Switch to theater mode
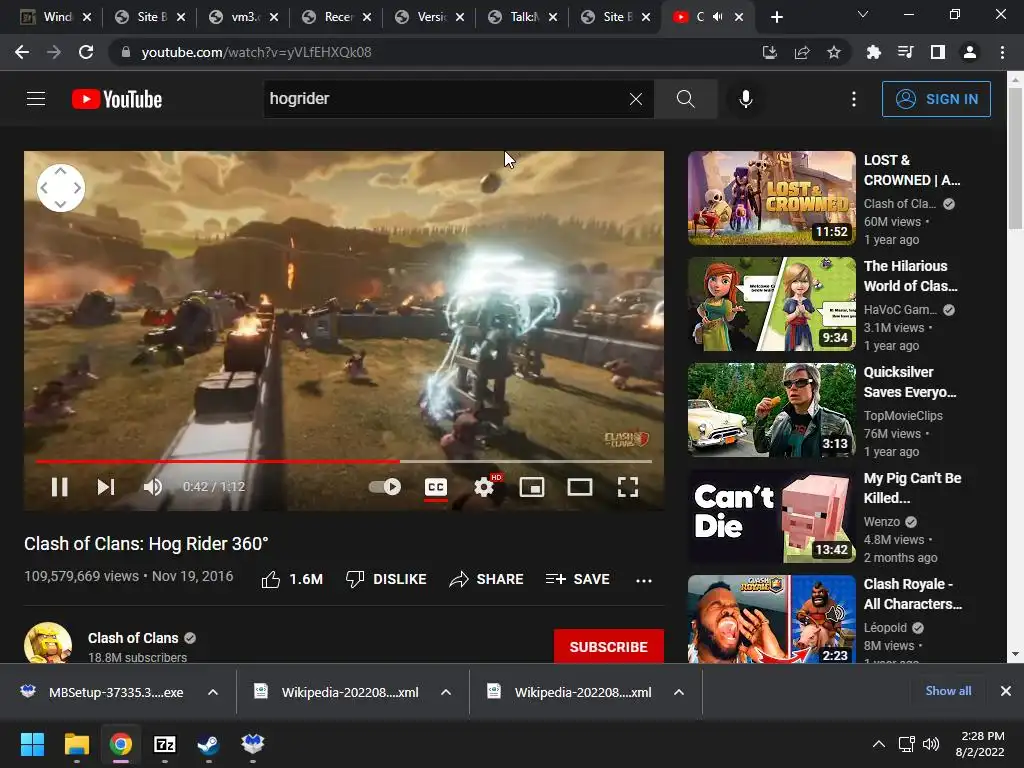Image resolution: width=1024 pixels, height=768 pixels. pyautogui.click(x=580, y=487)
